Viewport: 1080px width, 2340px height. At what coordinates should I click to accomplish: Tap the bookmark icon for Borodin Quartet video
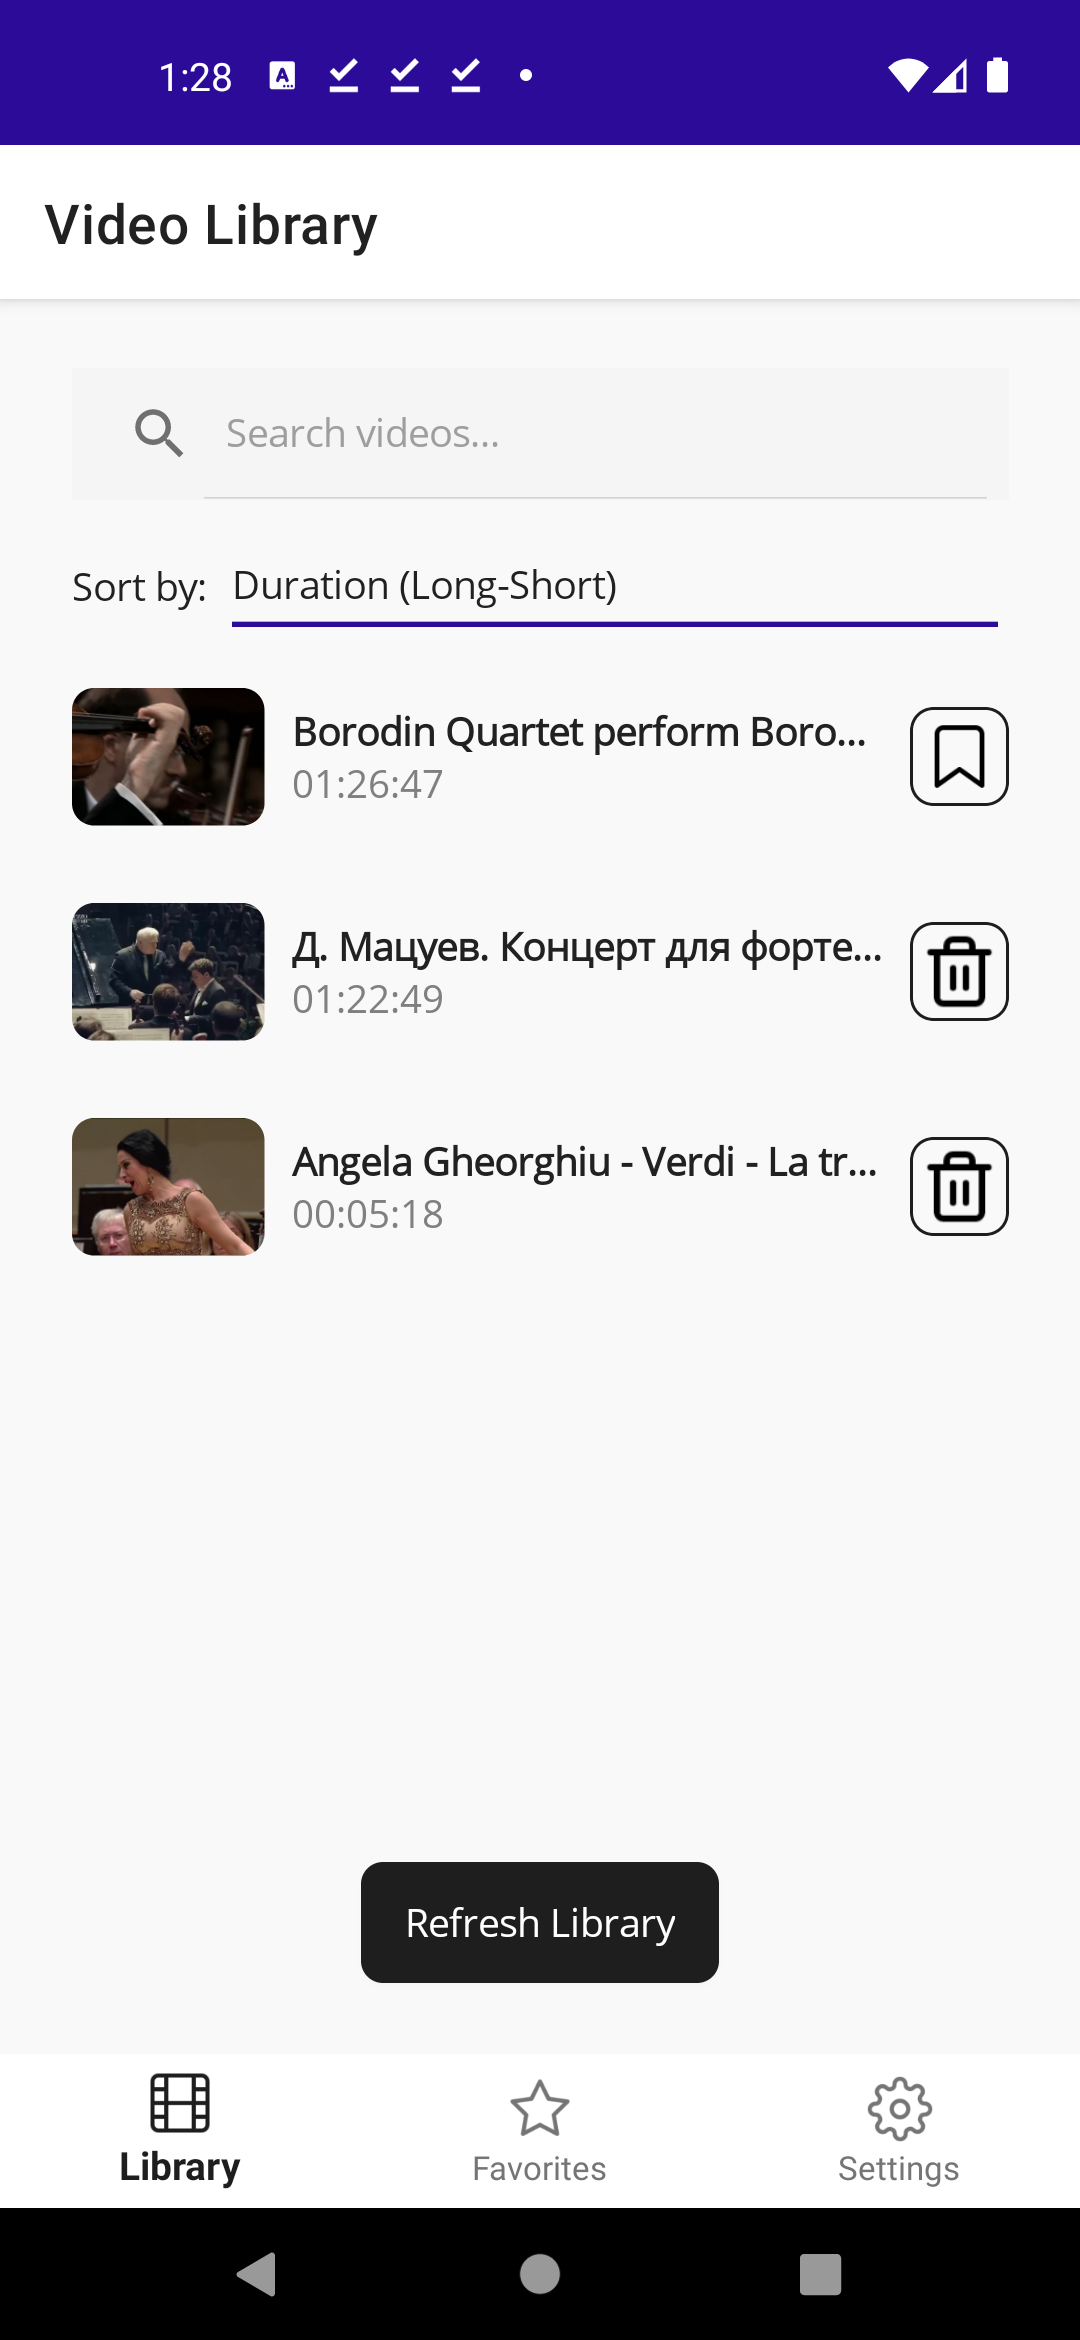(958, 756)
